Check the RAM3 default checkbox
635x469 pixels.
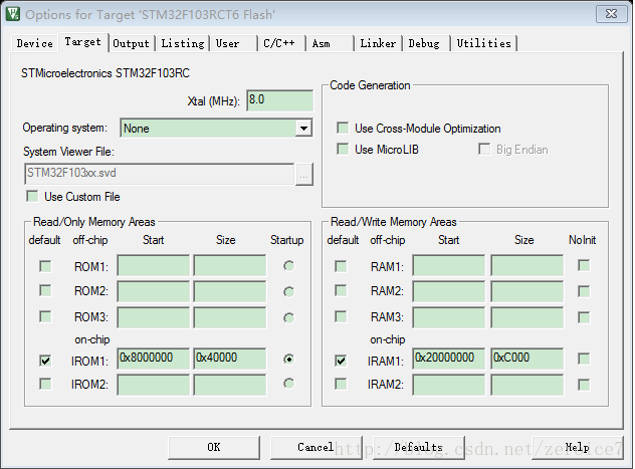(x=341, y=316)
